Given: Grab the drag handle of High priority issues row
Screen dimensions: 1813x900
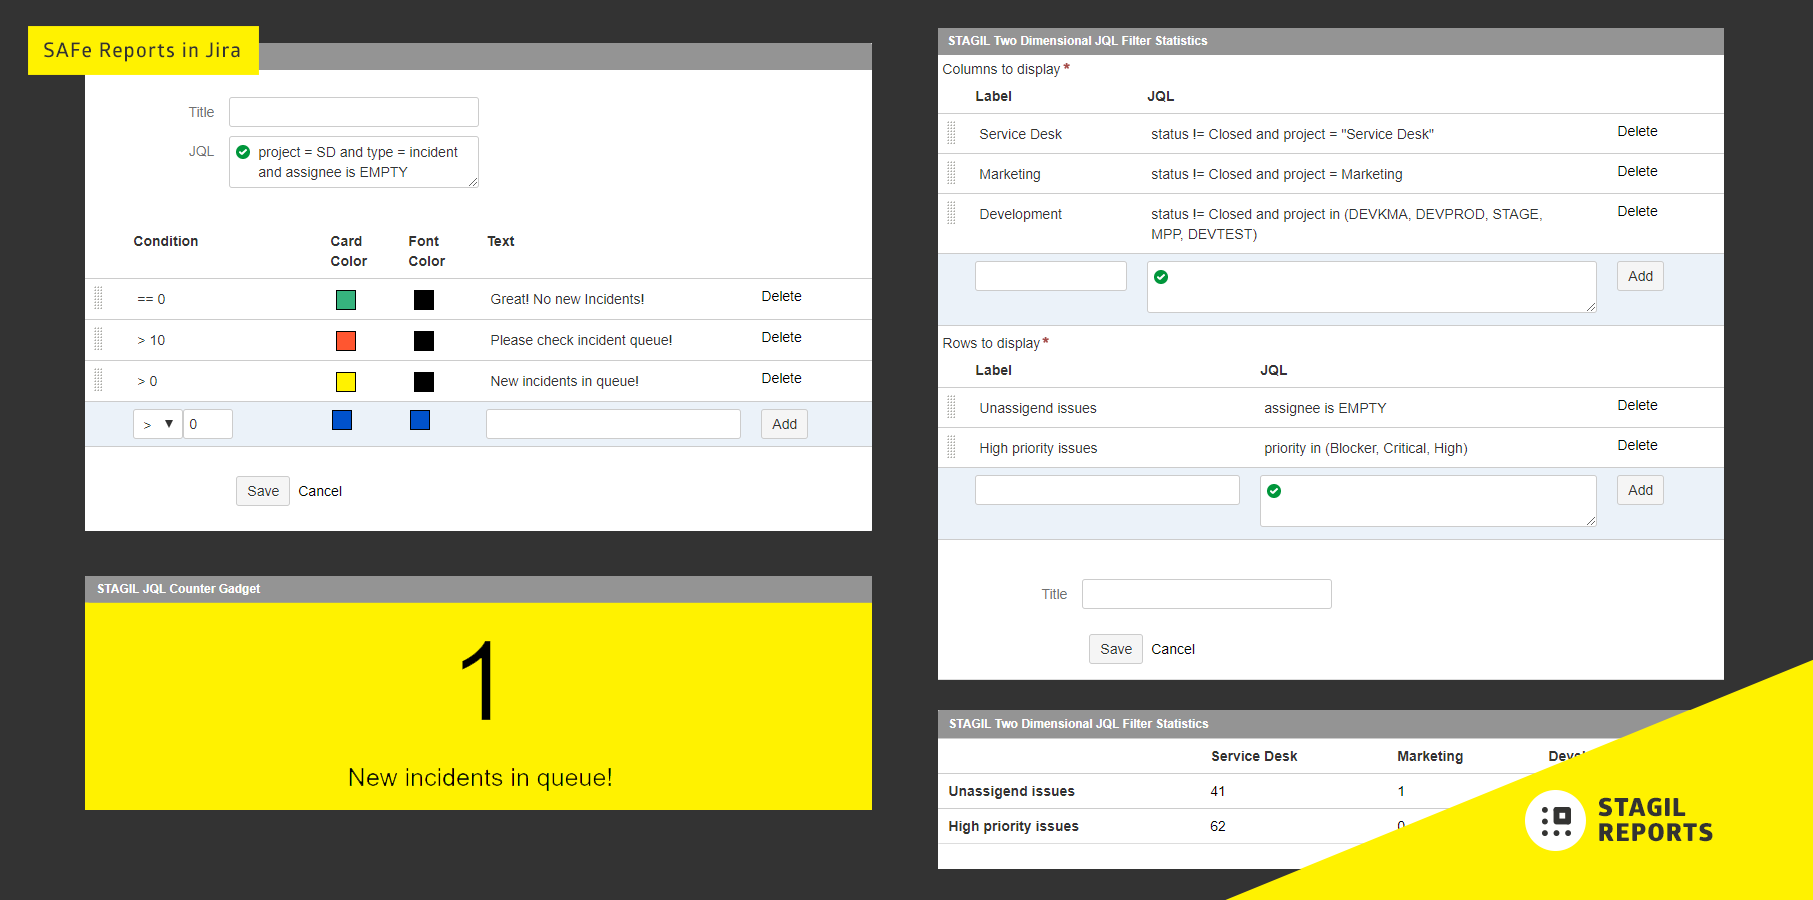Looking at the screenshot, I should pos(951,447).
